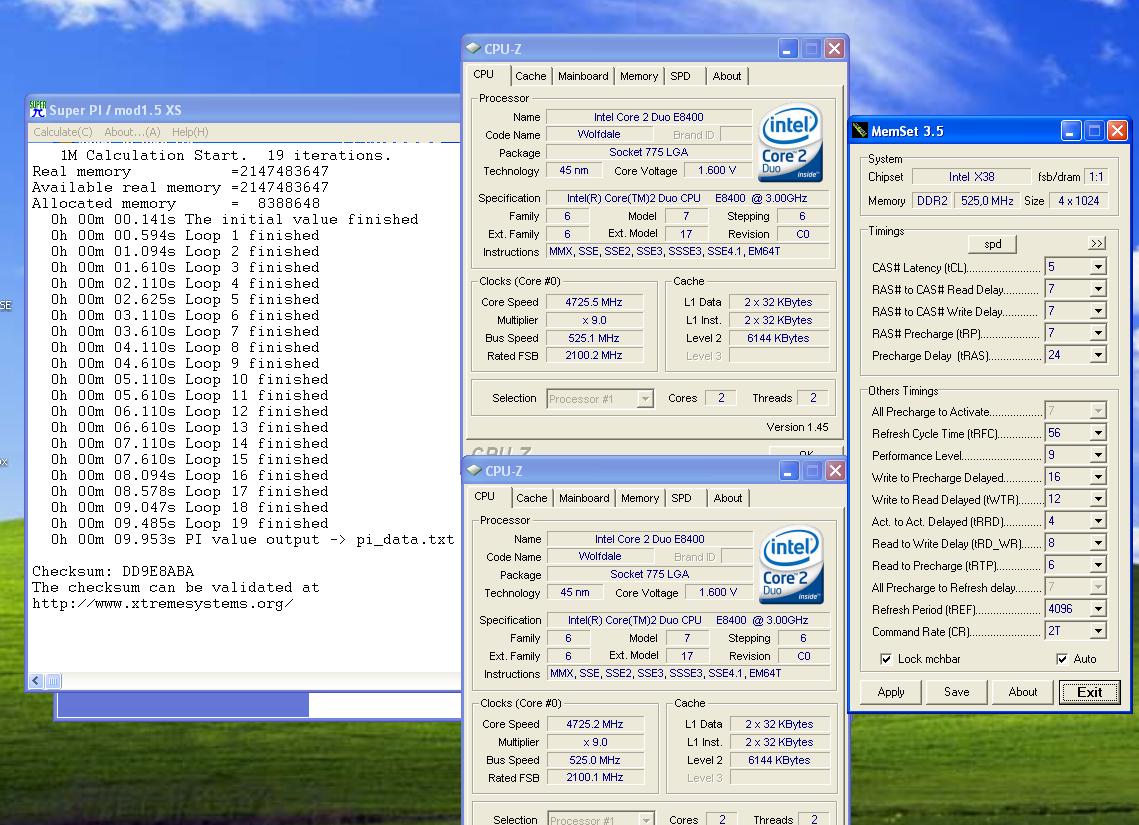Viewport: 1139px width, 825px height.
Task: Click Level 2 cache 6144 KBytes in upper CPU-Z
Action: (x=778, y=338)
